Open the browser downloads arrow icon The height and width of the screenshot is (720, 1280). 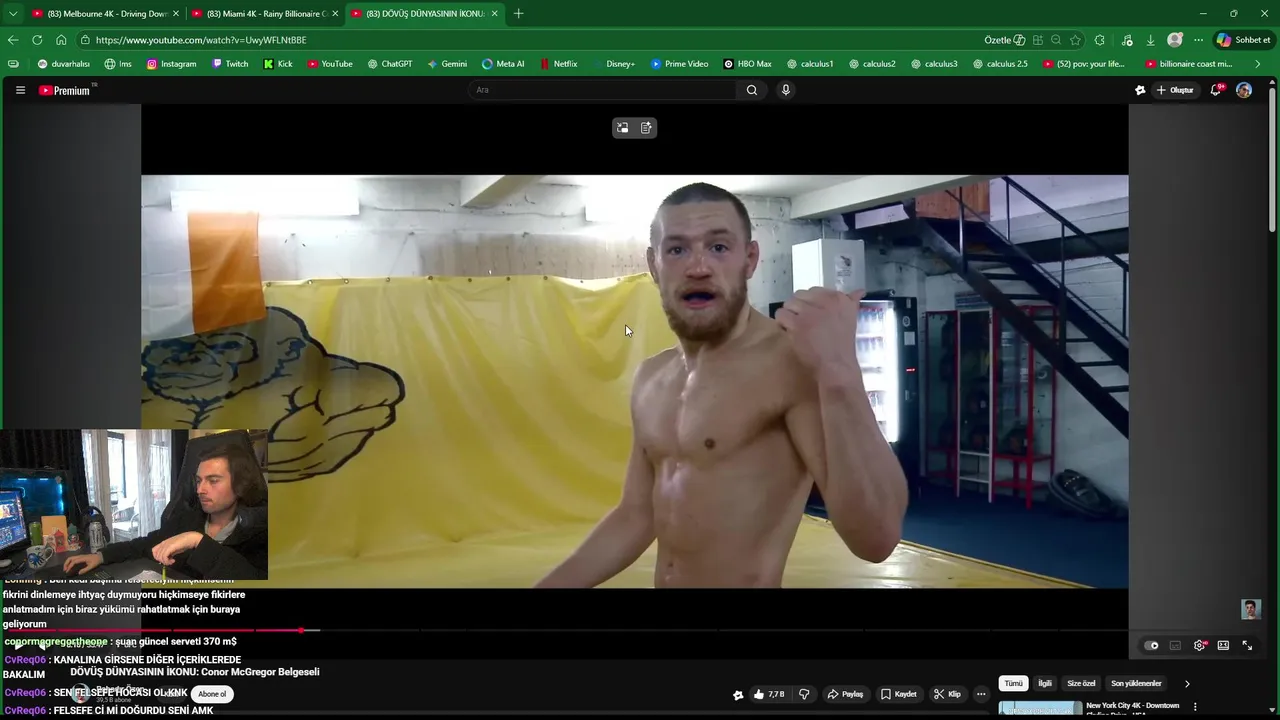click(x=1151, y=40)
